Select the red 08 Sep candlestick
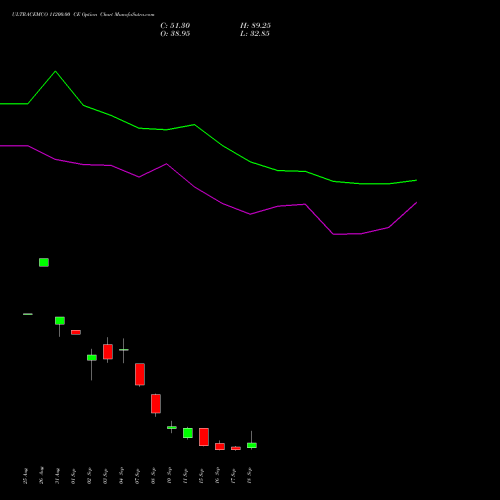This screenshot has width=500, height=500. [x=156, y=404]
